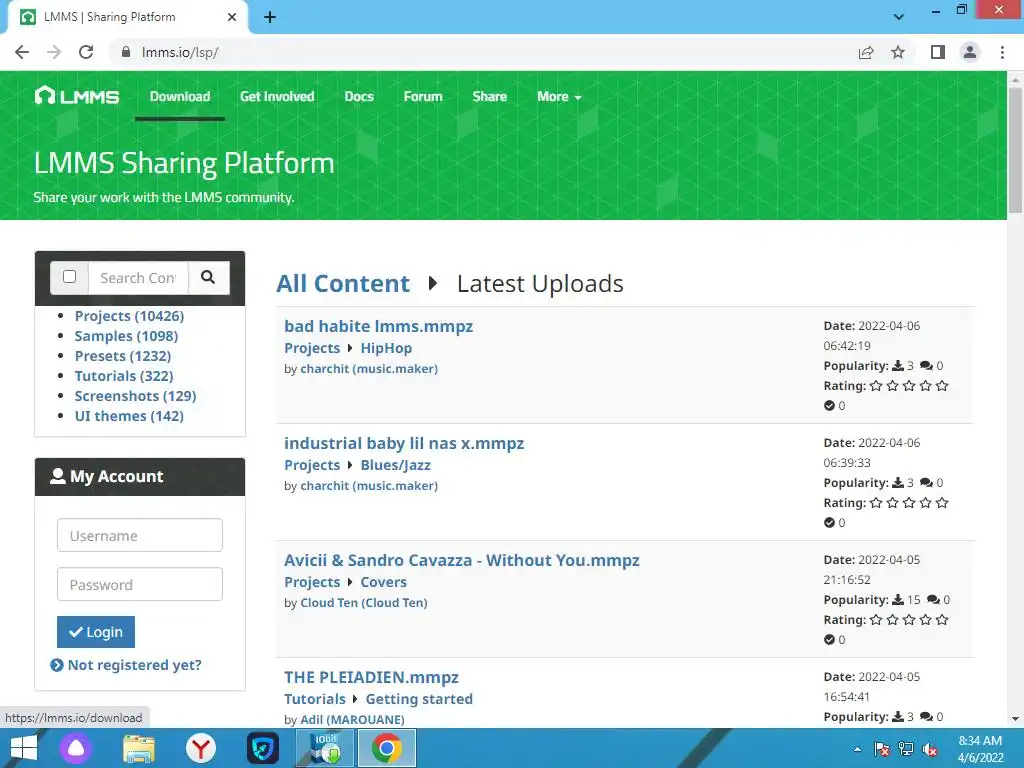Viewport: 1024px width, 768px height.
Task: Open Getting started subcategory link
Action: tap(419, 699)
